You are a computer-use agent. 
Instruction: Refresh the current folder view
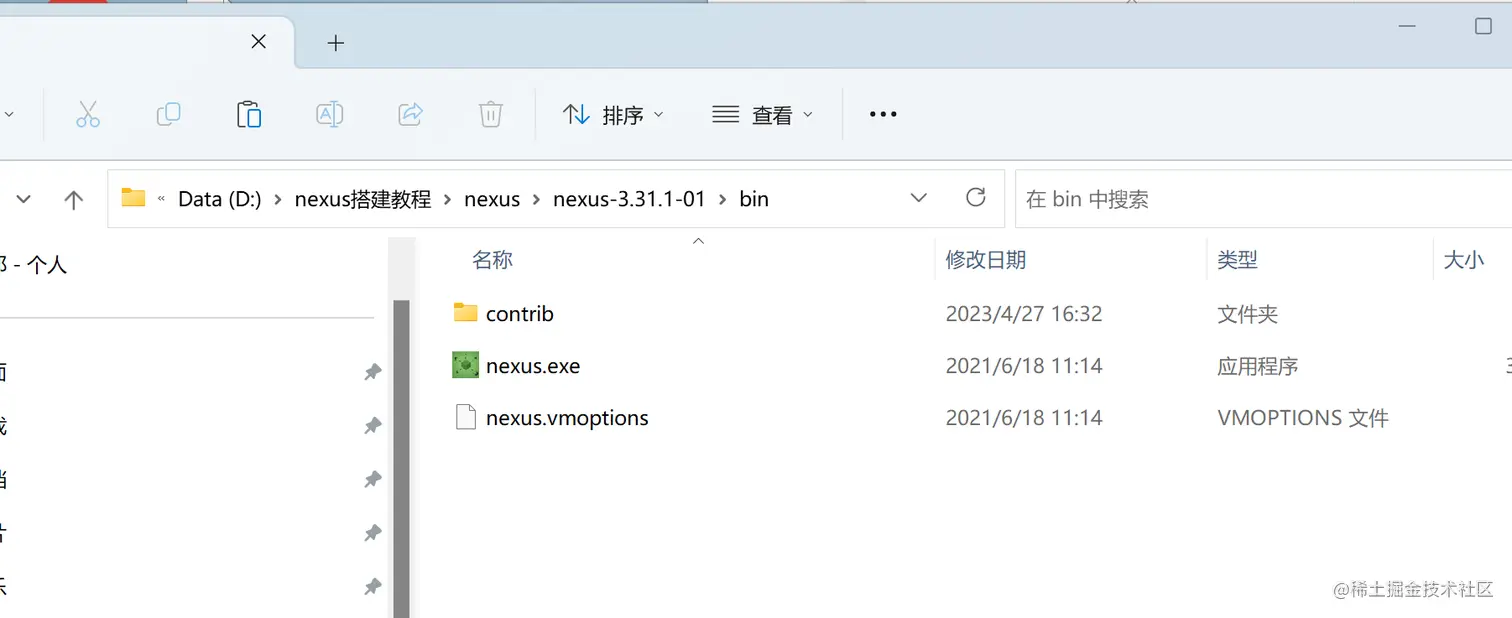click(976, 198)
